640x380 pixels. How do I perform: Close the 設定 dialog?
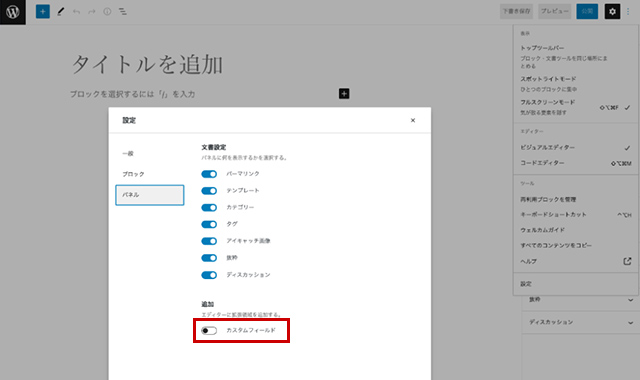(x=413, y=120)
